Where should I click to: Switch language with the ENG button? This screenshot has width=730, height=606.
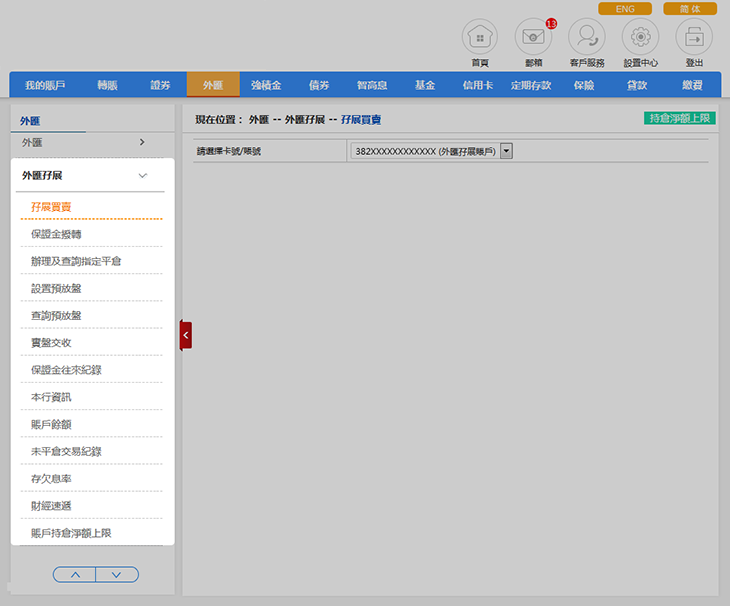pos(625,9)
